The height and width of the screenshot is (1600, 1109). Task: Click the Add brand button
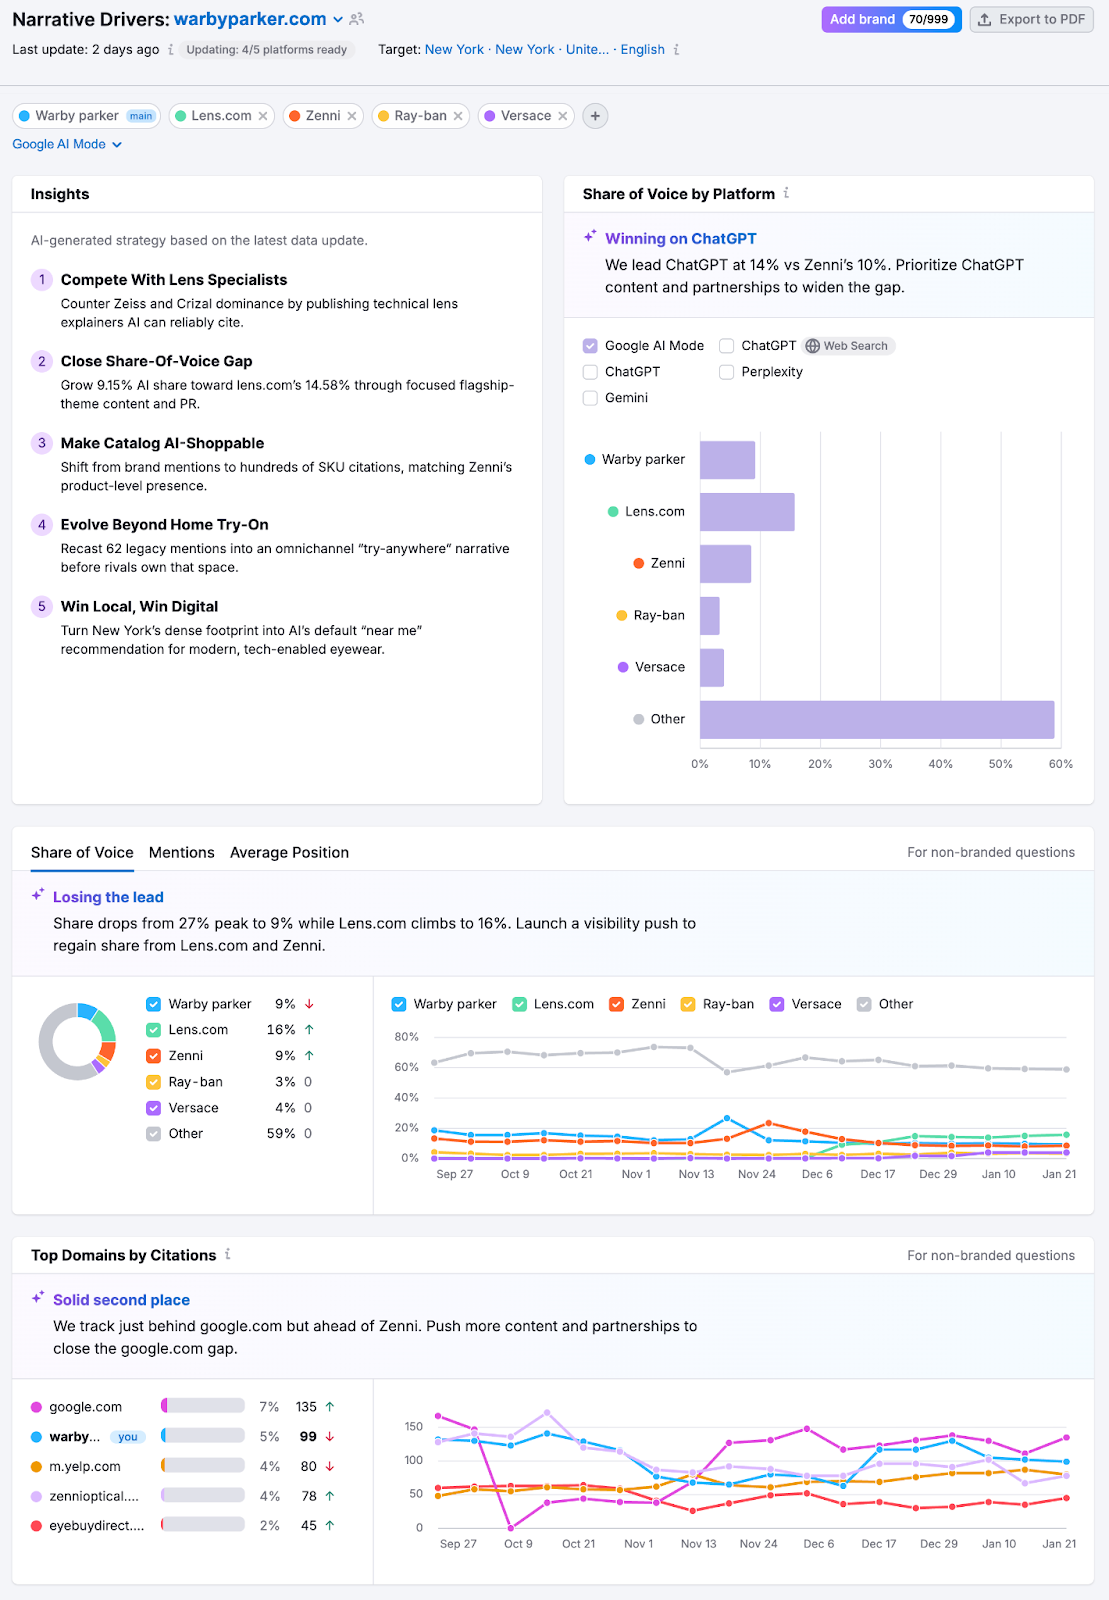click(861, 19)
